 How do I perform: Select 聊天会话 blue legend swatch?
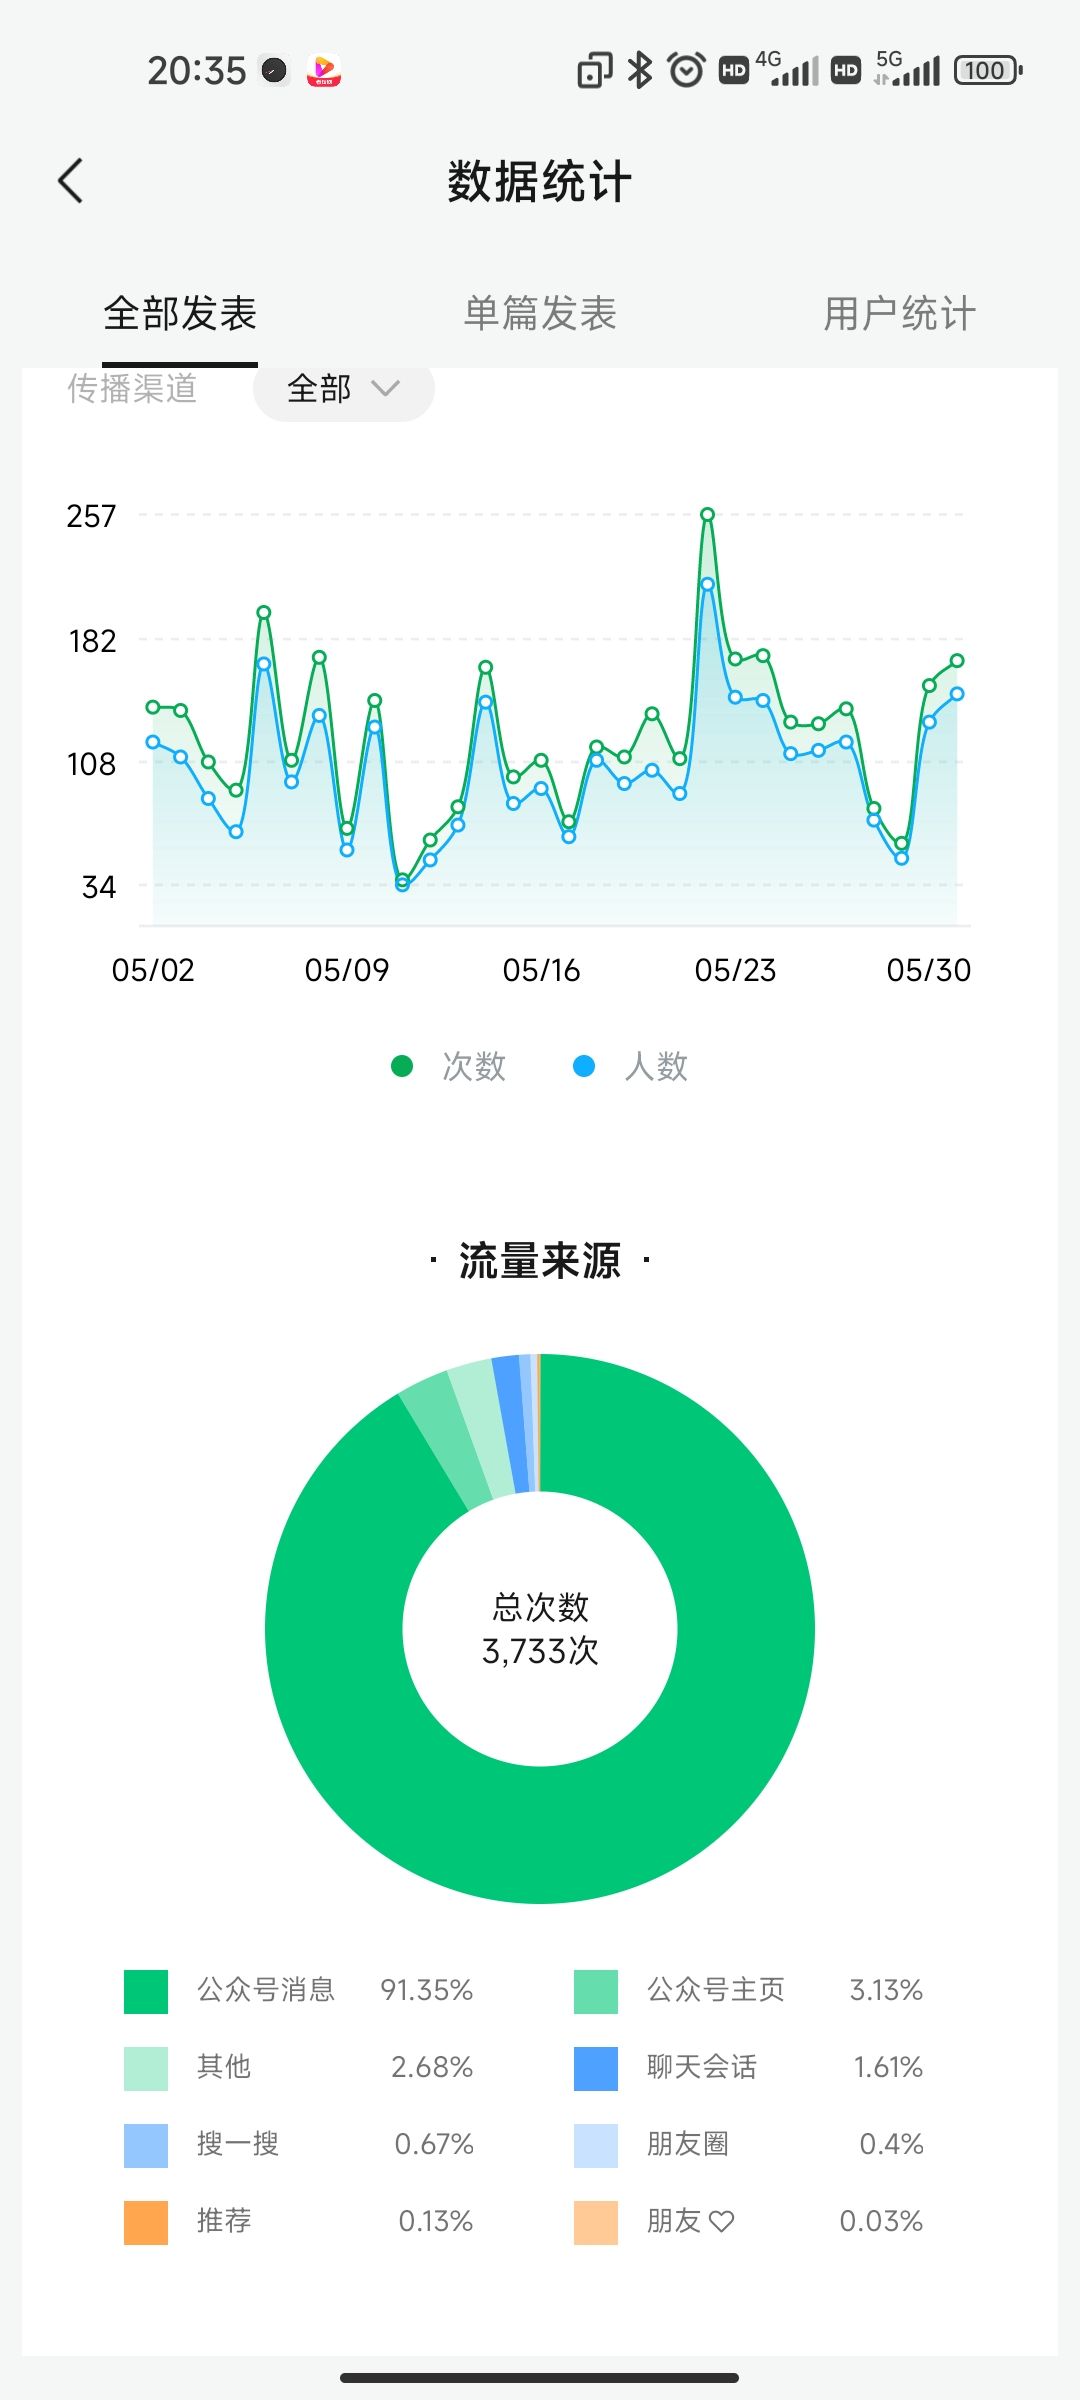[596, 2068]
